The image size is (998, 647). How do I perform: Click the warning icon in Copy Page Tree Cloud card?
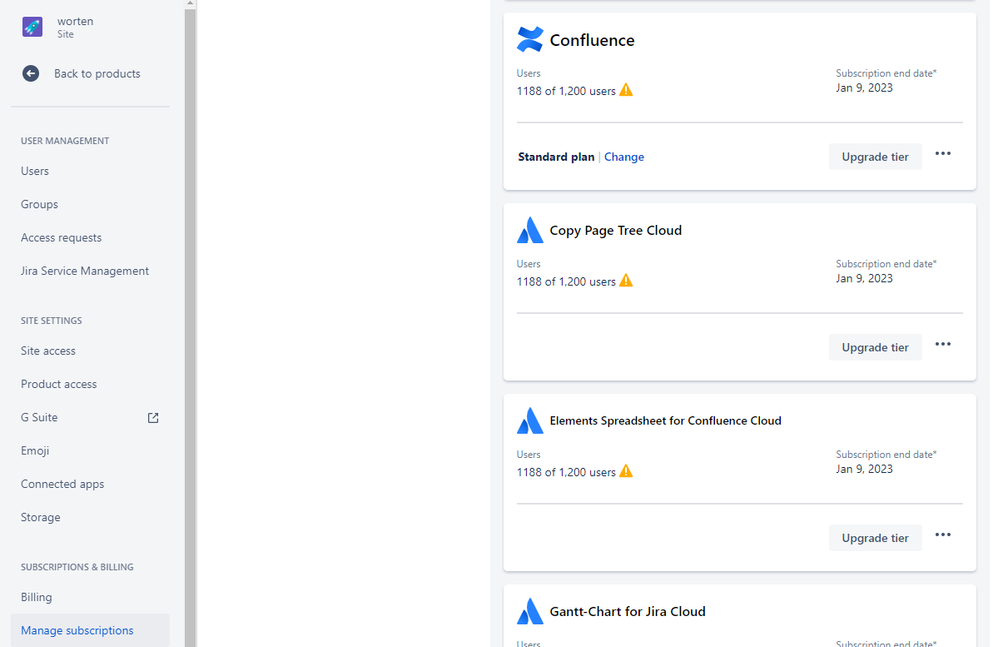tap(626, 281)
